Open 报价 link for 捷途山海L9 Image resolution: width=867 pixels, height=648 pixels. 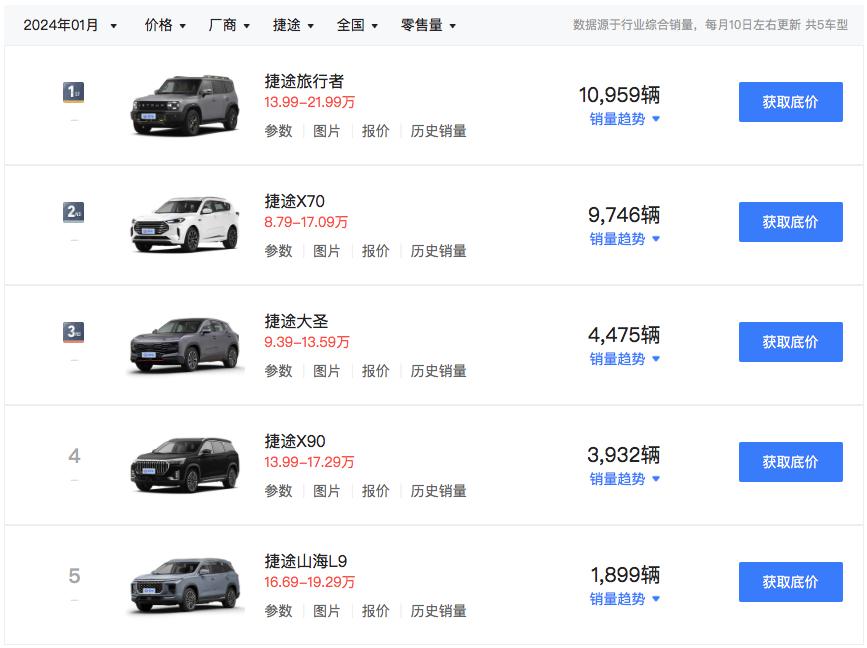(x=375, y=611)
